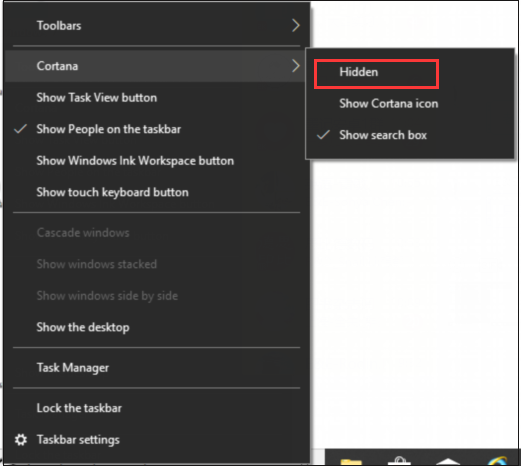This screenshot has width=521, height=466.
Task: Open the Toolbars submenu entry
Action: click(157, 26)
